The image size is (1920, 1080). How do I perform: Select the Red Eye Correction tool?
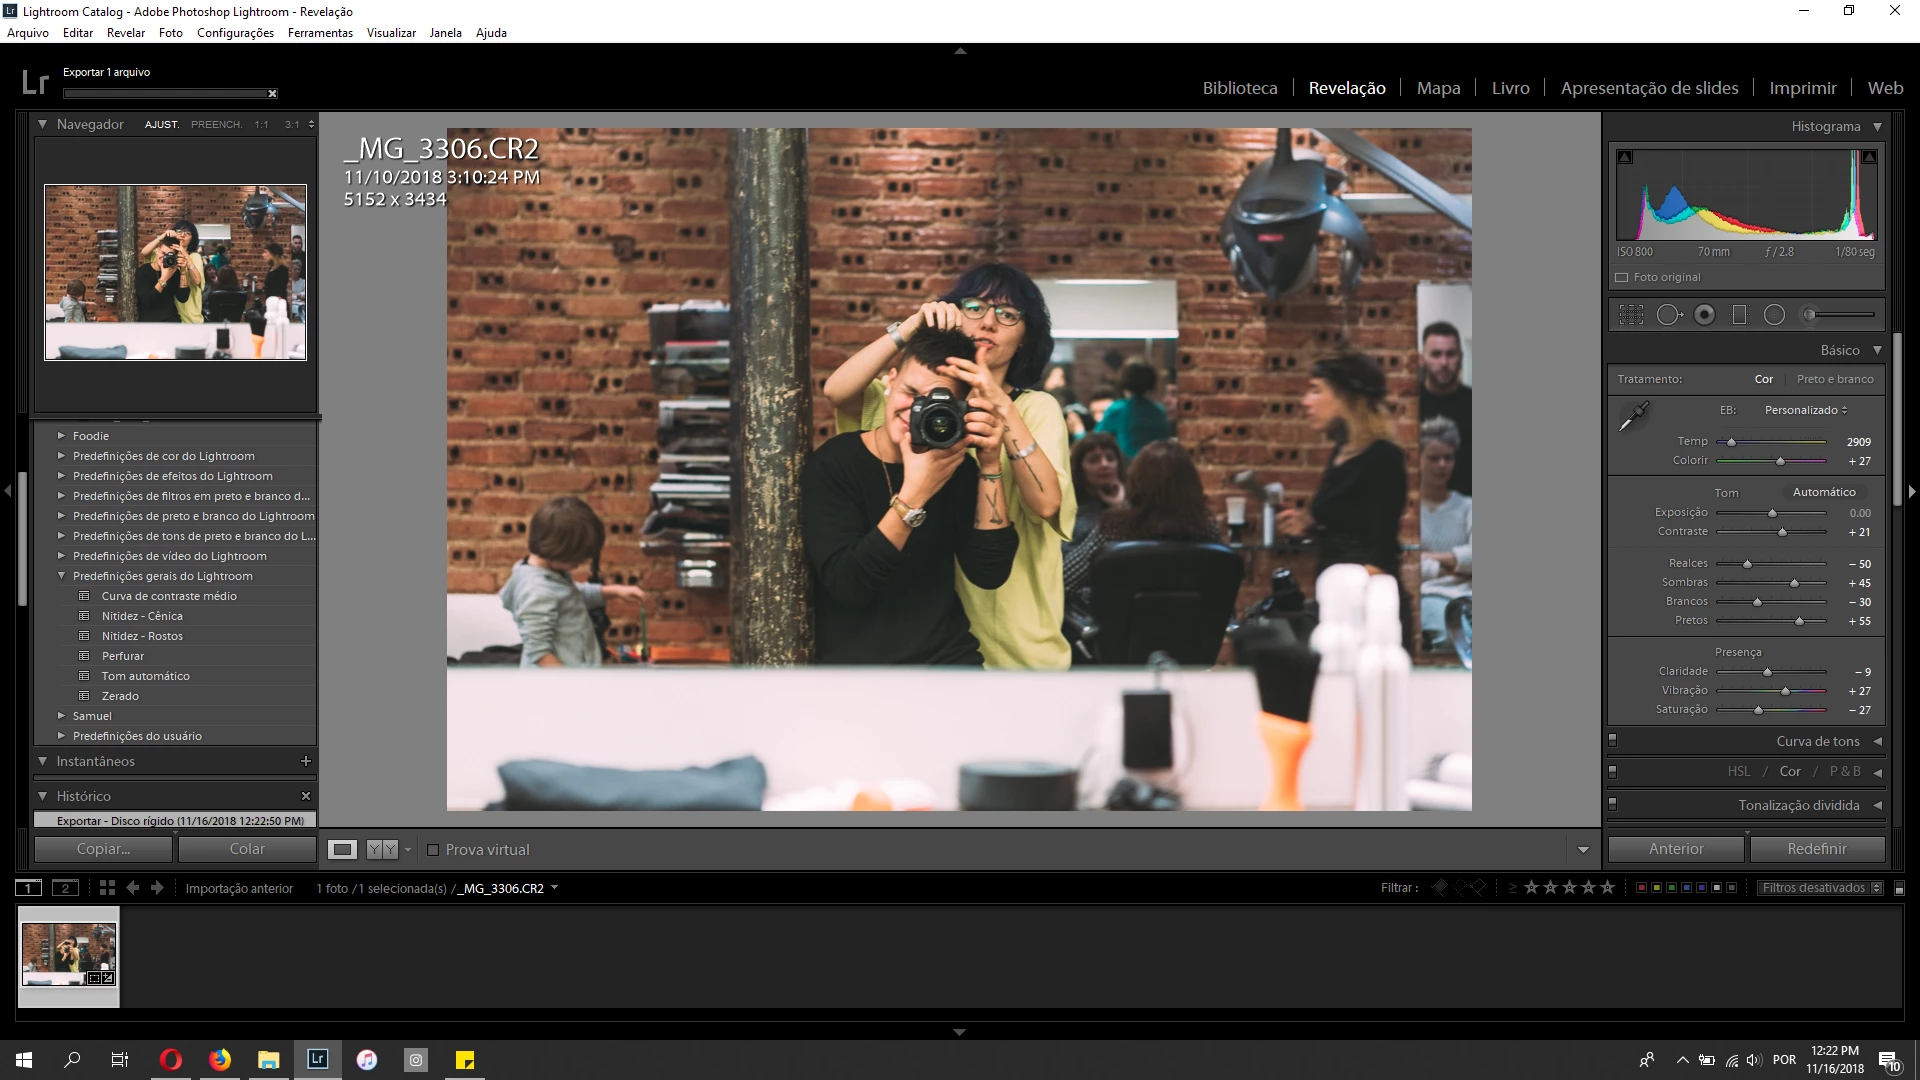point(1705,315)
